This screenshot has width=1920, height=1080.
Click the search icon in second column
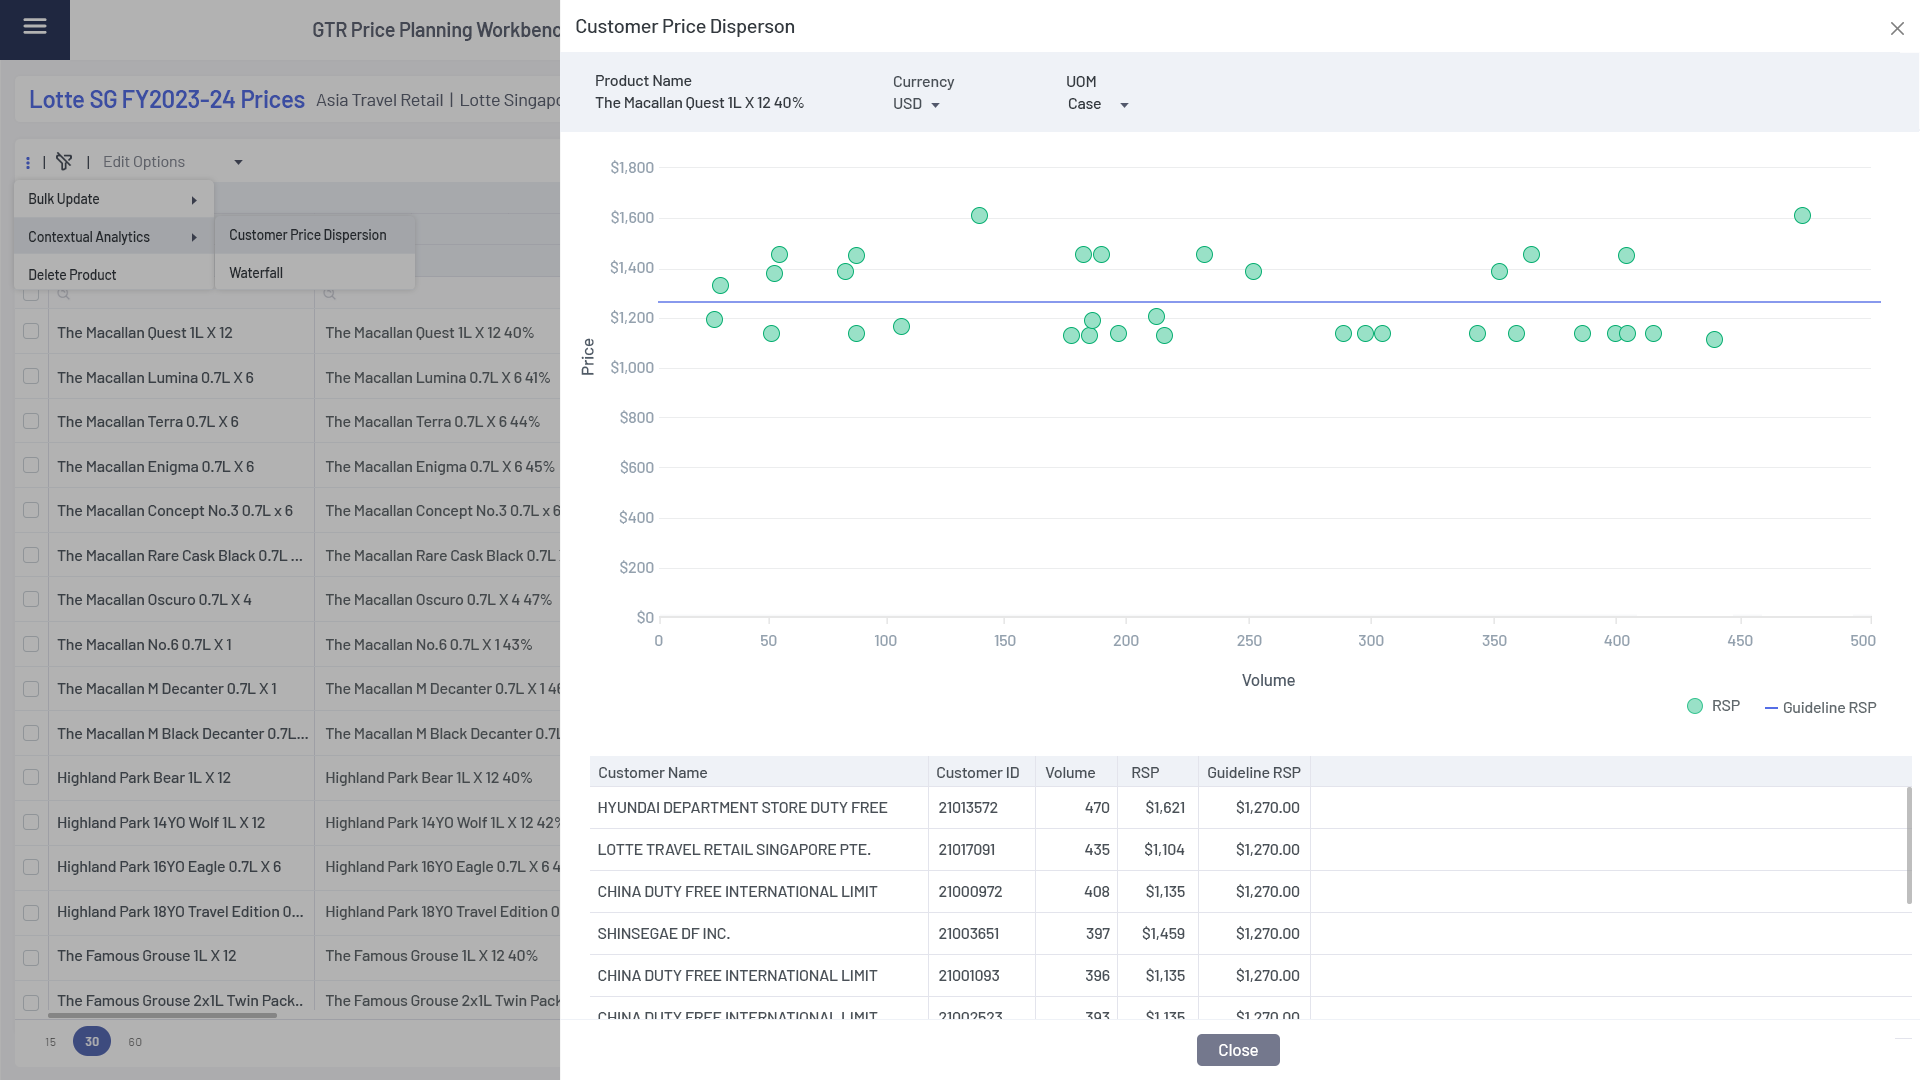(x=330, y=294)
